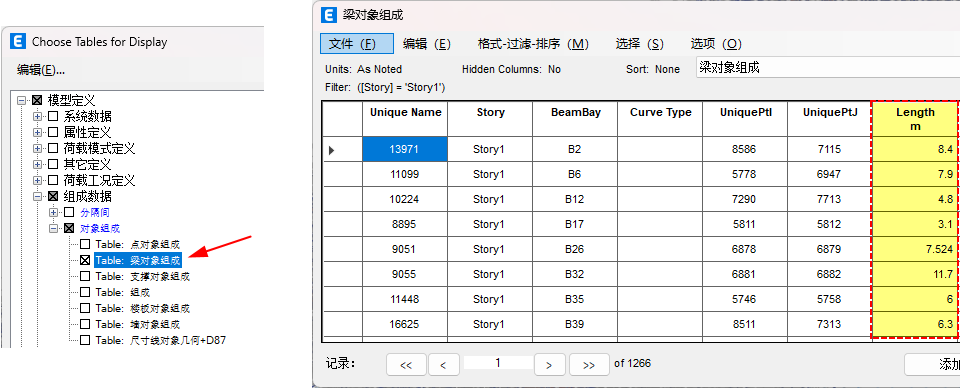
Task: Check the 荷载工况定义 checkbox
Action: [54, 181]
